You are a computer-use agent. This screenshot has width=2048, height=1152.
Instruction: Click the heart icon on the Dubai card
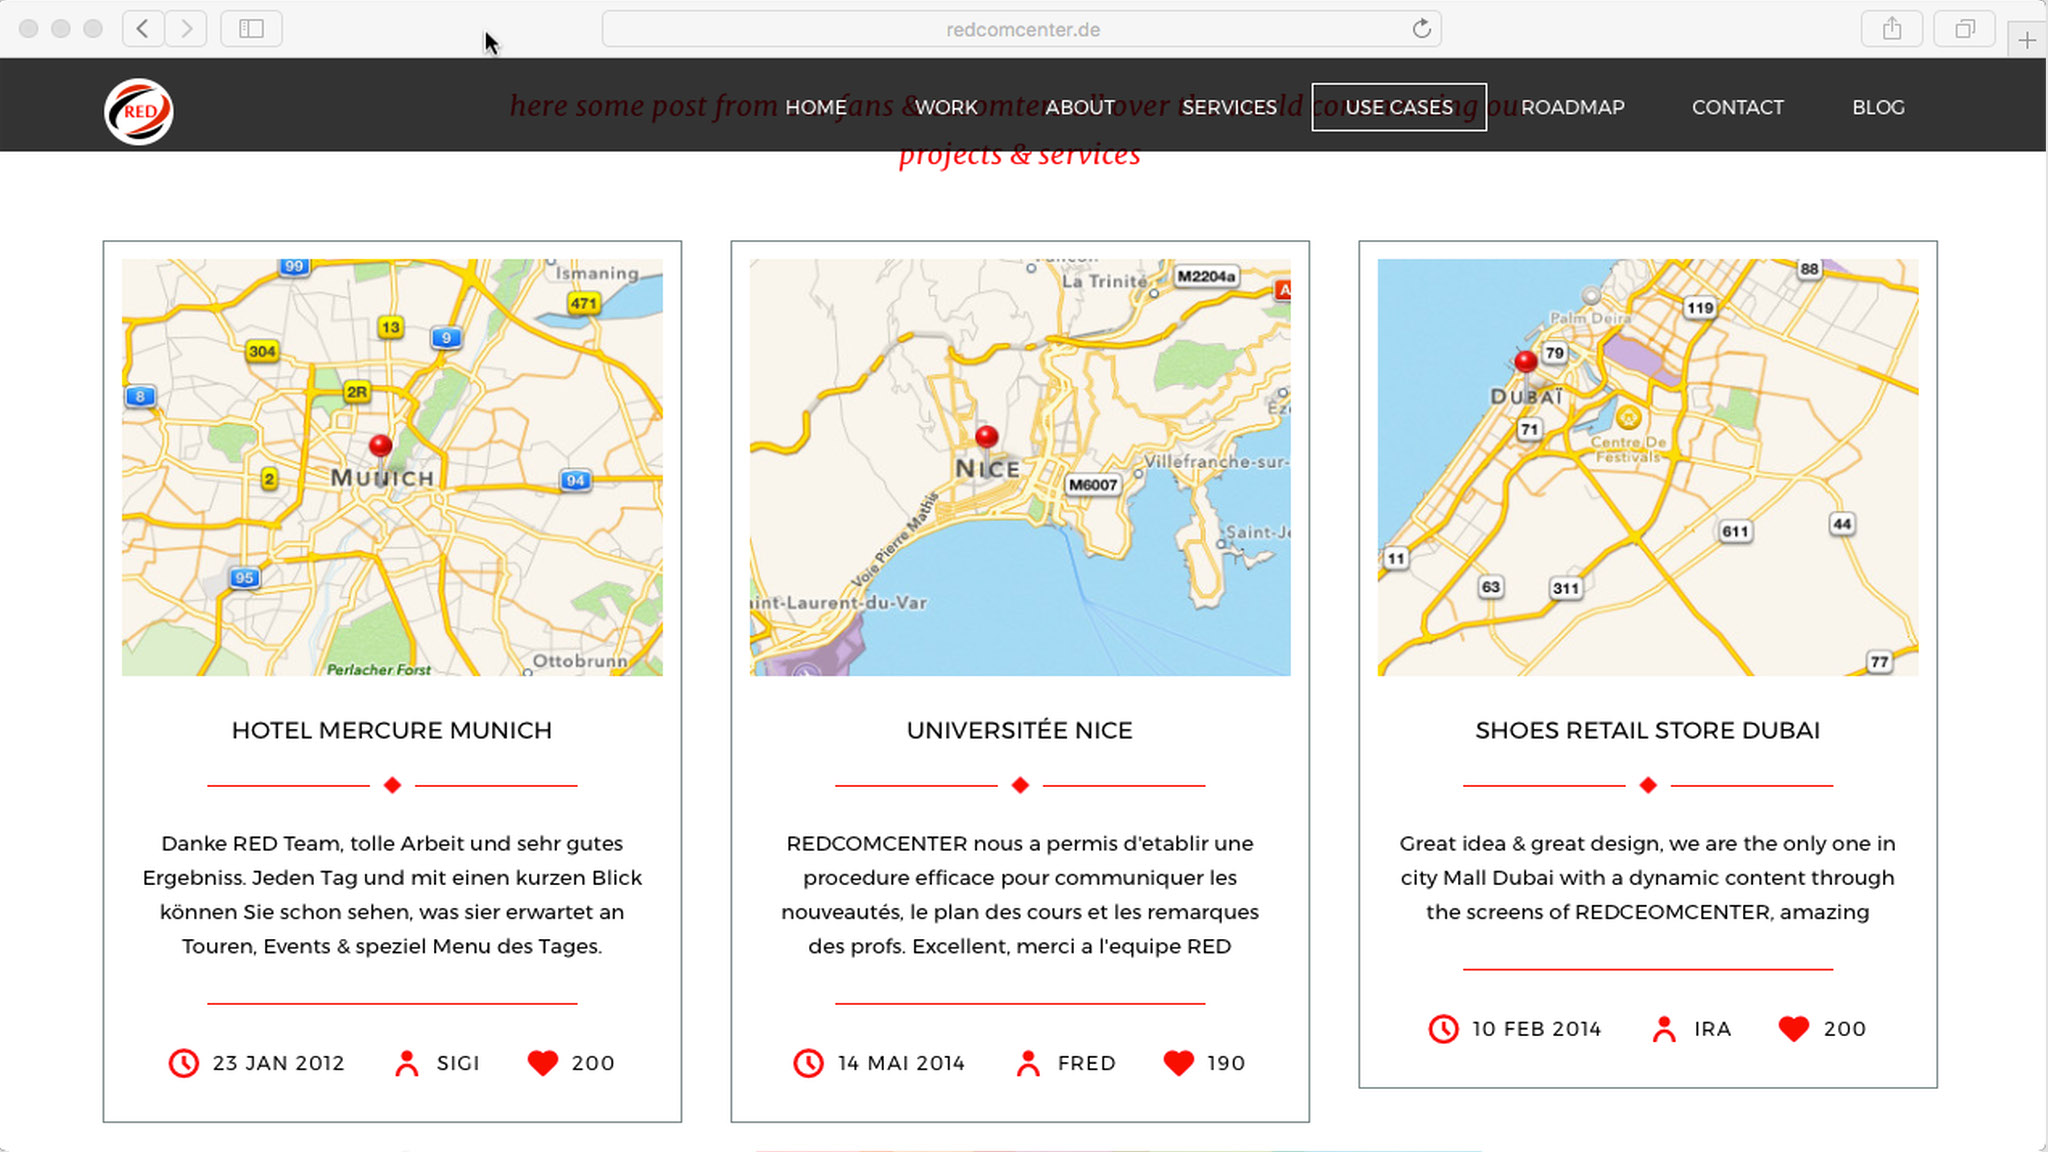1794,1029
